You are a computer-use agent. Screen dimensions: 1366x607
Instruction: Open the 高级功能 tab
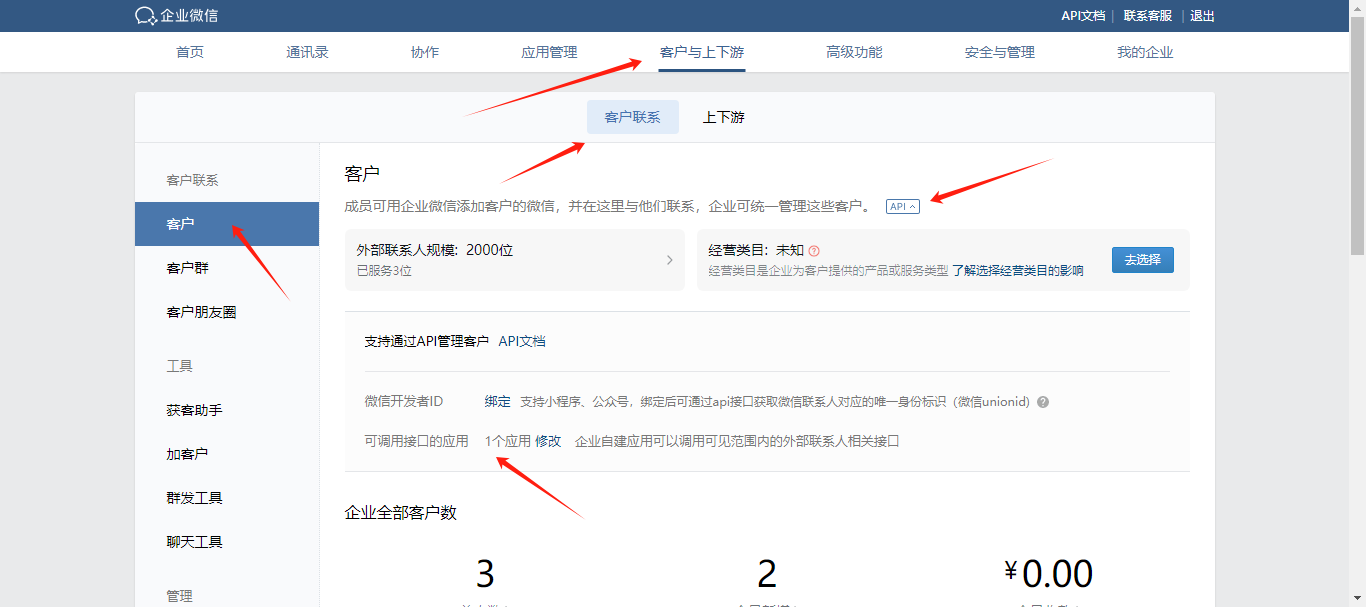(x=854, y=52)
